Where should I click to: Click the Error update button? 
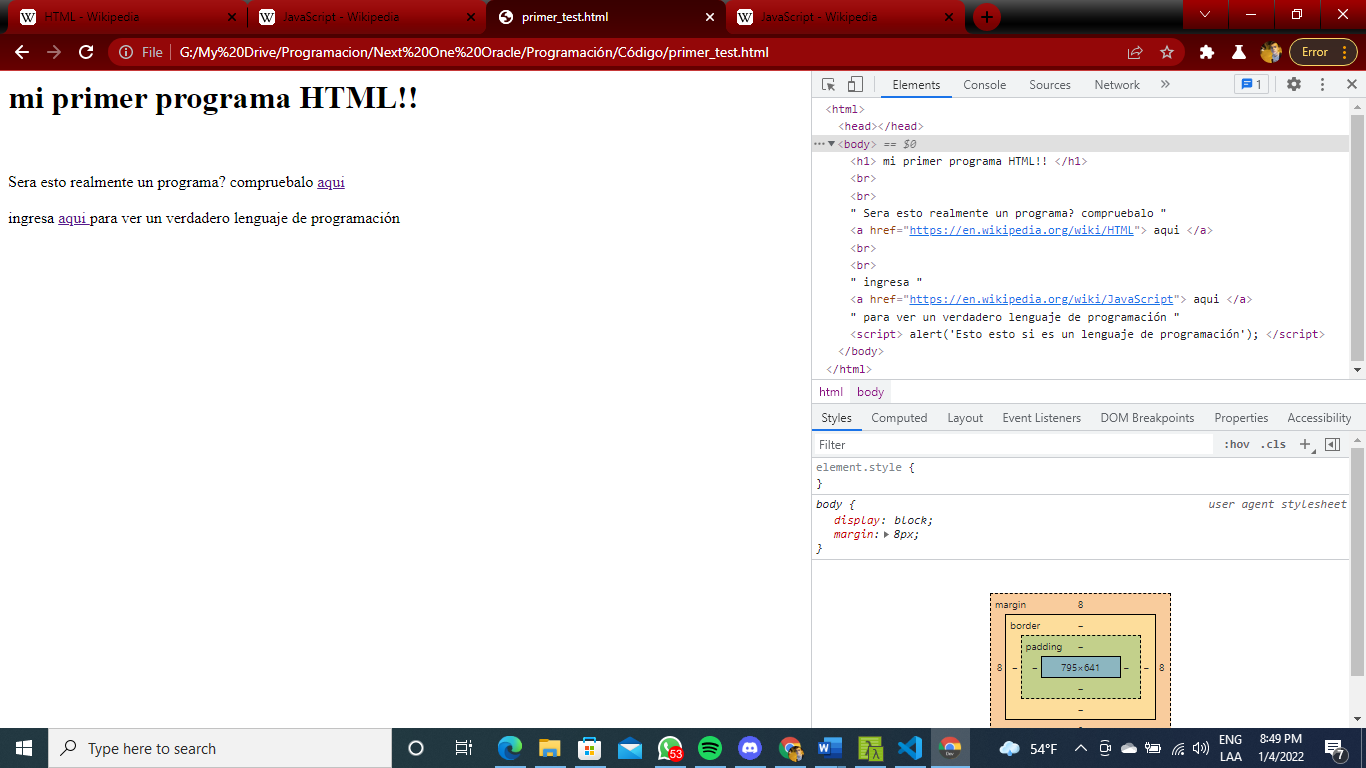pos(1323,52)
